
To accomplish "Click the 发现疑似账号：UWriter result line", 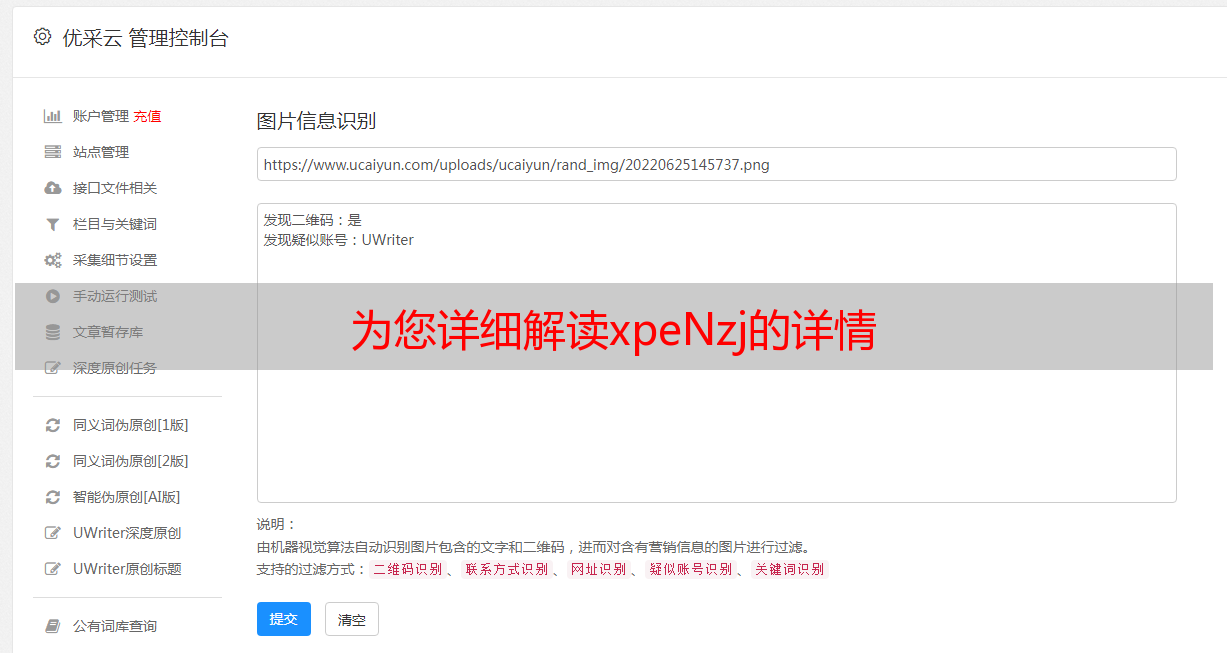I will (339, 240).
